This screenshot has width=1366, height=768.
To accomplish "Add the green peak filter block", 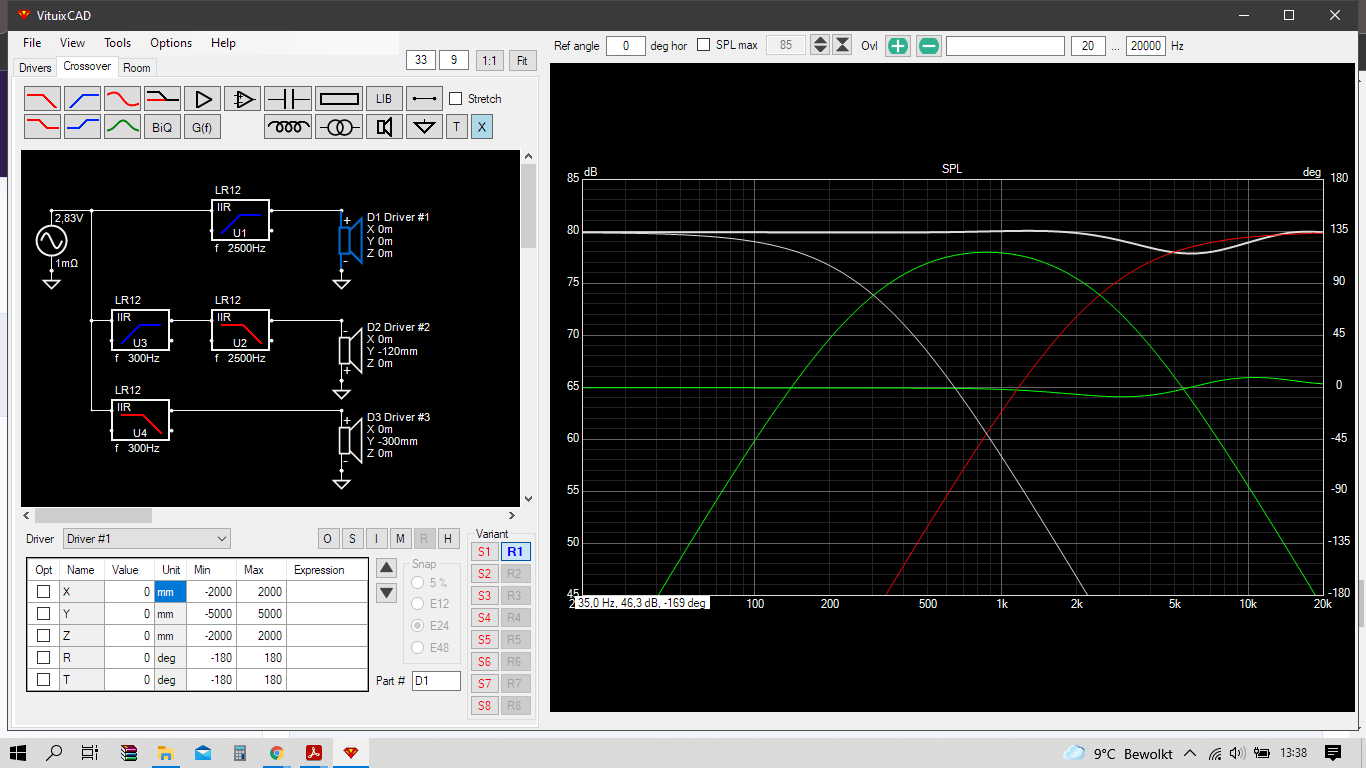I will [x=122, y=127].
